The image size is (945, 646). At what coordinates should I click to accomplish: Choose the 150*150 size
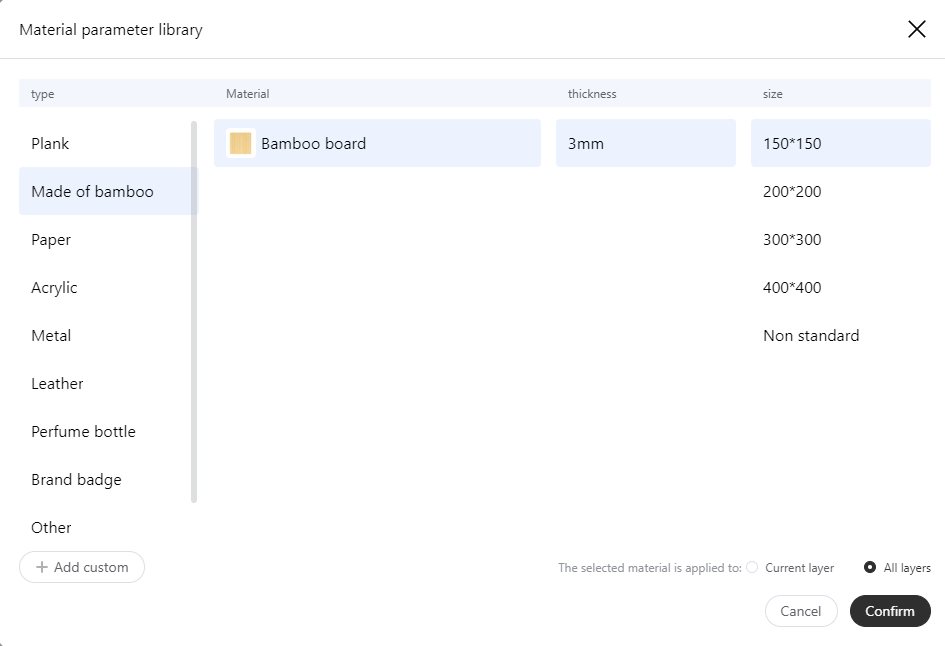pyautogui.click(x=841, y=143)
